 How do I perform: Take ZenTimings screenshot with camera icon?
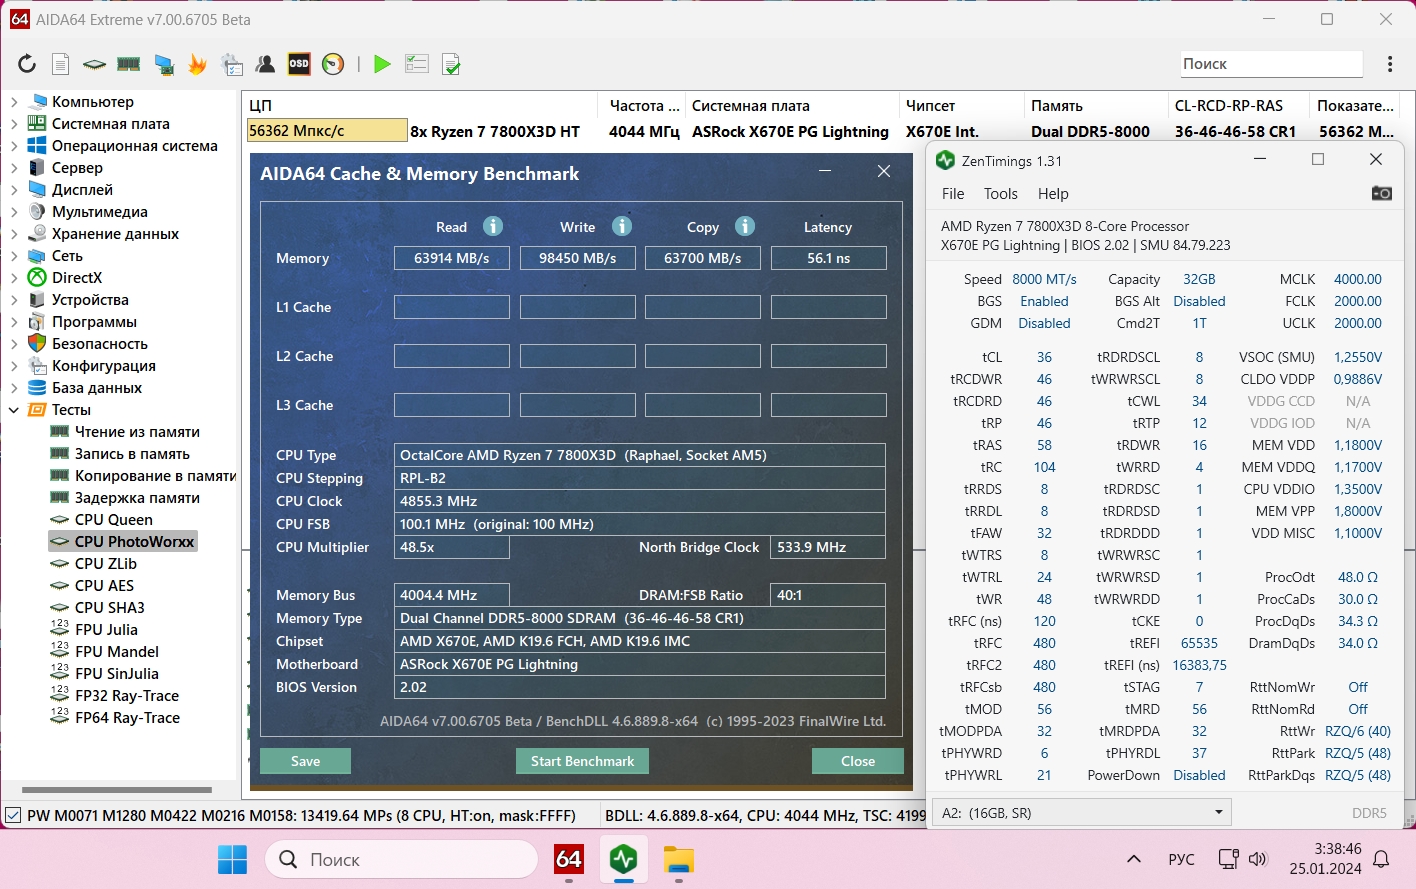[1381, 193]
